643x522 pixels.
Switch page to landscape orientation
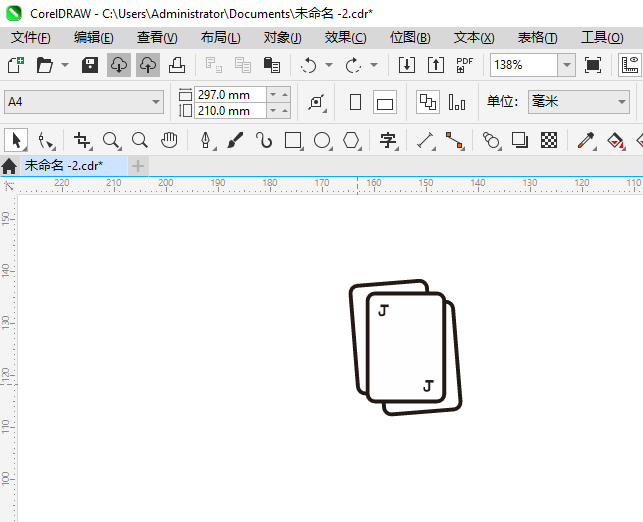(x=385, y=102)
